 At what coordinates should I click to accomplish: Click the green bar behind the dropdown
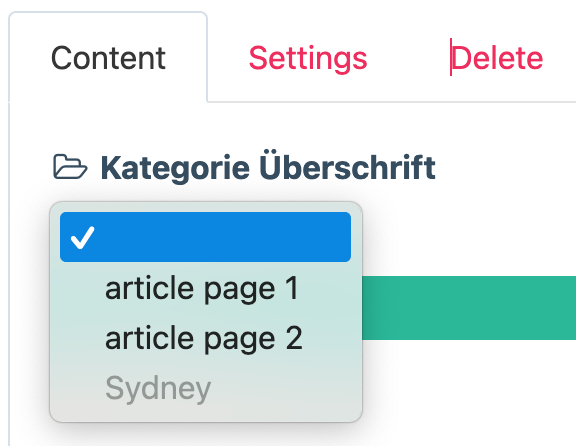pyautogui.click(x=469, y=308)
